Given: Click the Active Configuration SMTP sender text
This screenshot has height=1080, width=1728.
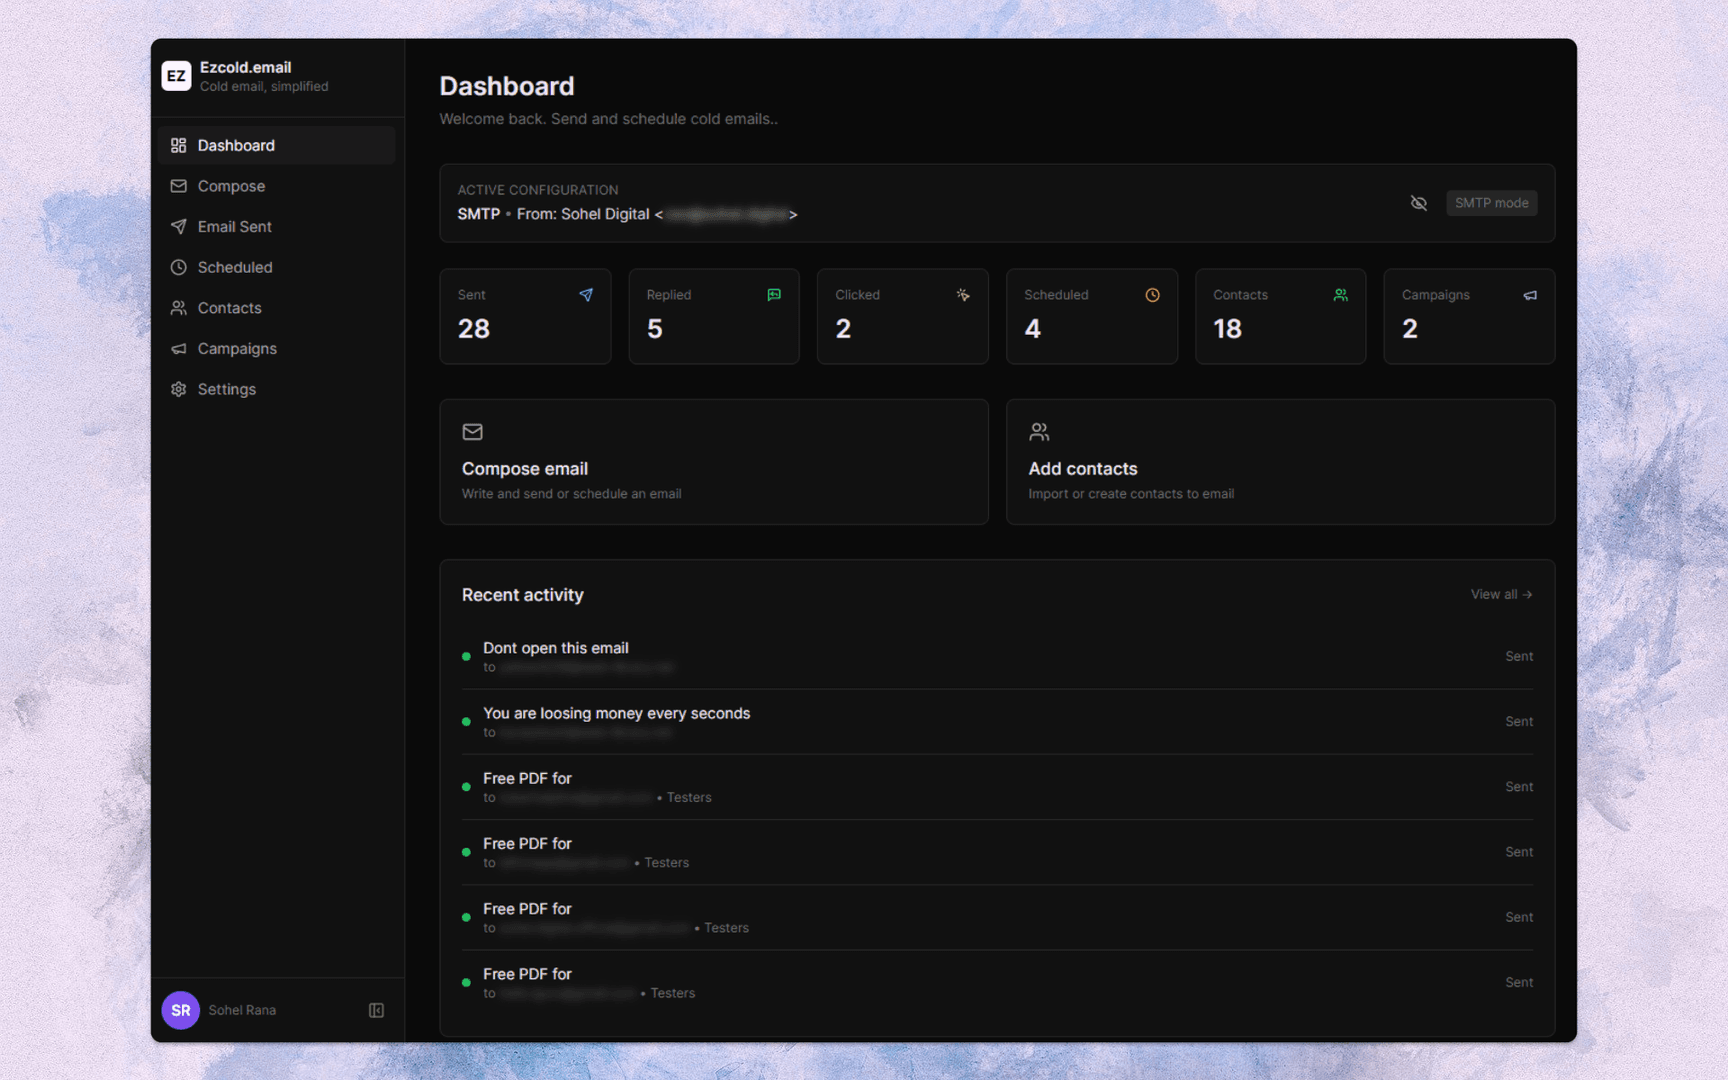Looking at the screenshot, I should (627, 214).
